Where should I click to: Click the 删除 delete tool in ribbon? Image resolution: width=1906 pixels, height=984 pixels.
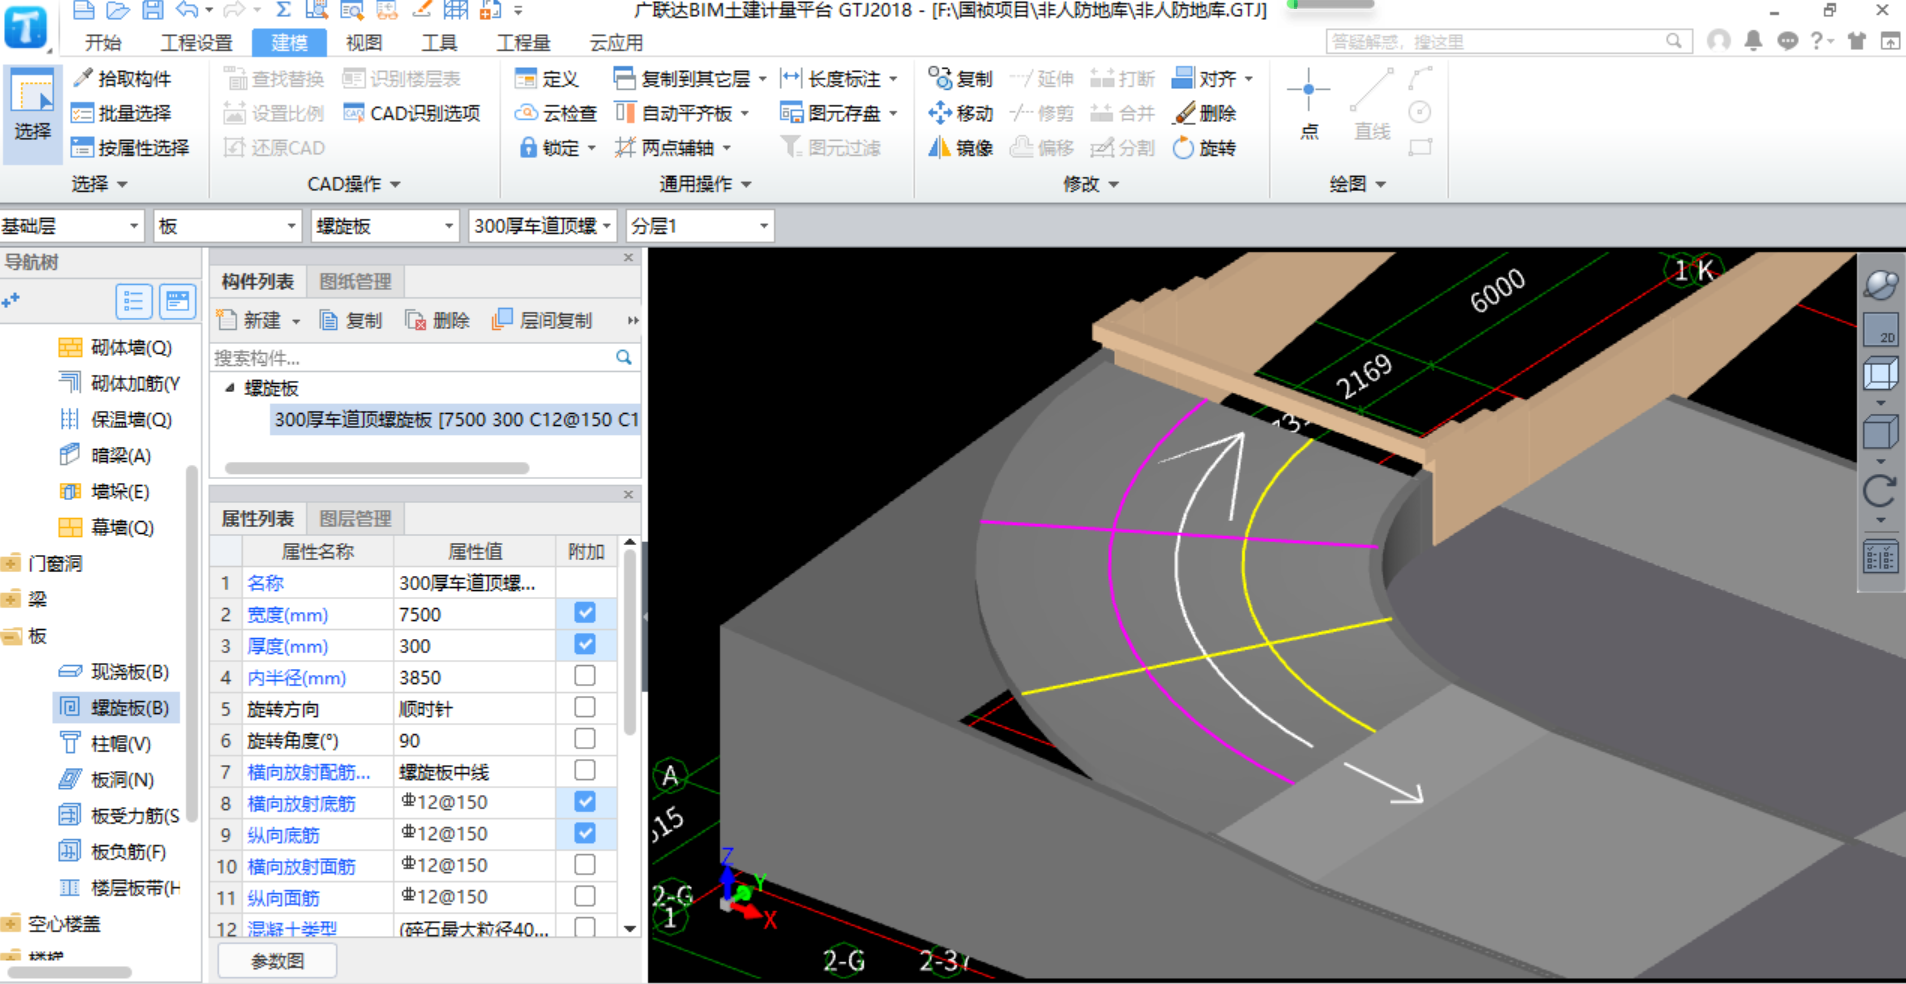(x=1205, y=113)
